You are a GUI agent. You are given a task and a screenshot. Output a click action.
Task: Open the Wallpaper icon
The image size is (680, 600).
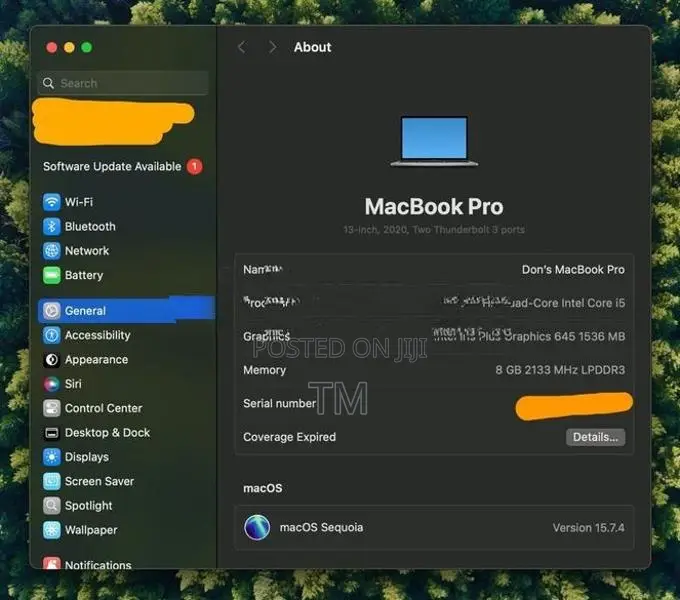(52, 530)
